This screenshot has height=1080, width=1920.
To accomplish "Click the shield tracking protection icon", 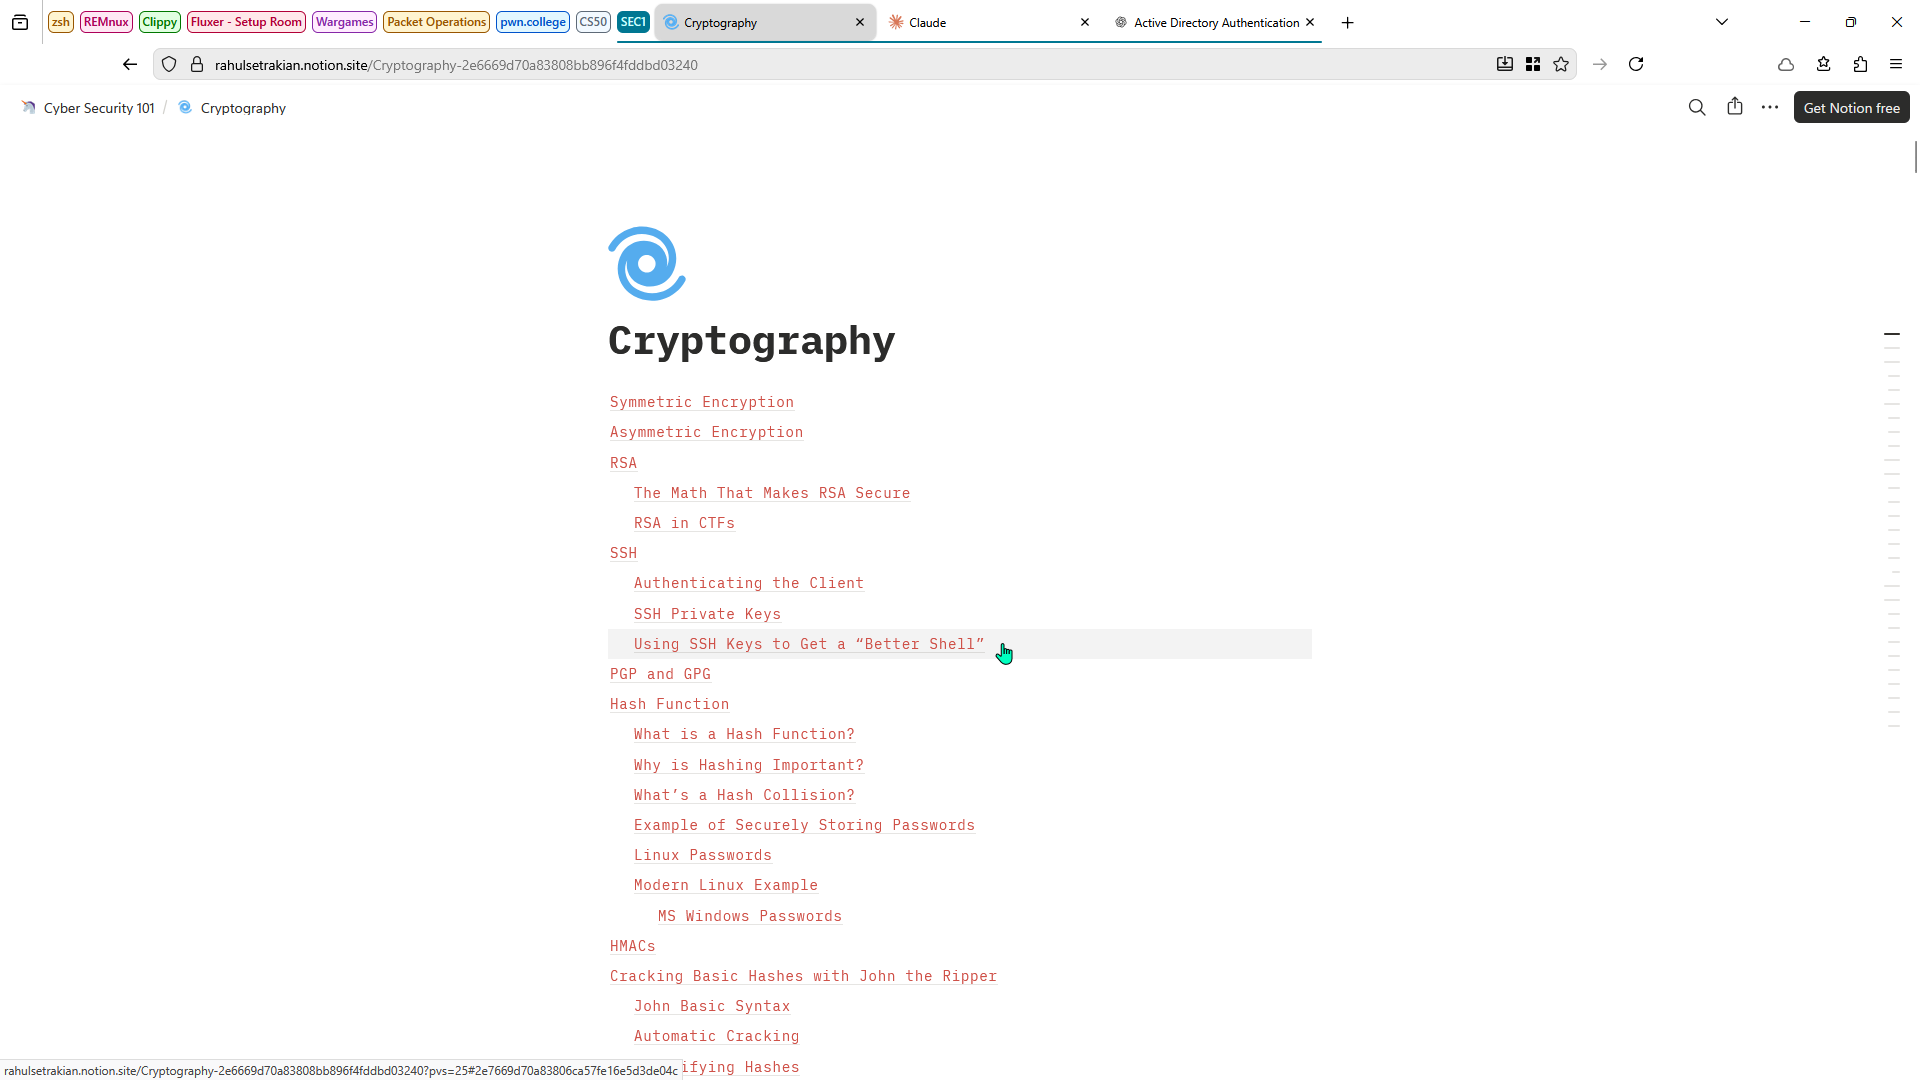I will tap(169, 64).
